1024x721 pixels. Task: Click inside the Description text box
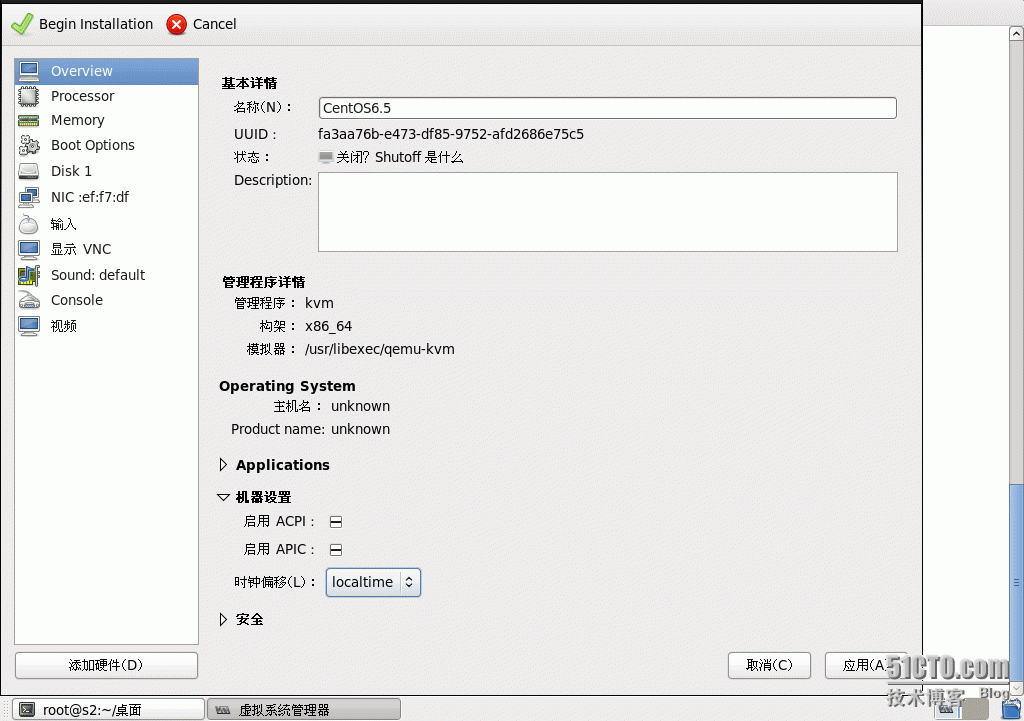[x=607, y=212]
